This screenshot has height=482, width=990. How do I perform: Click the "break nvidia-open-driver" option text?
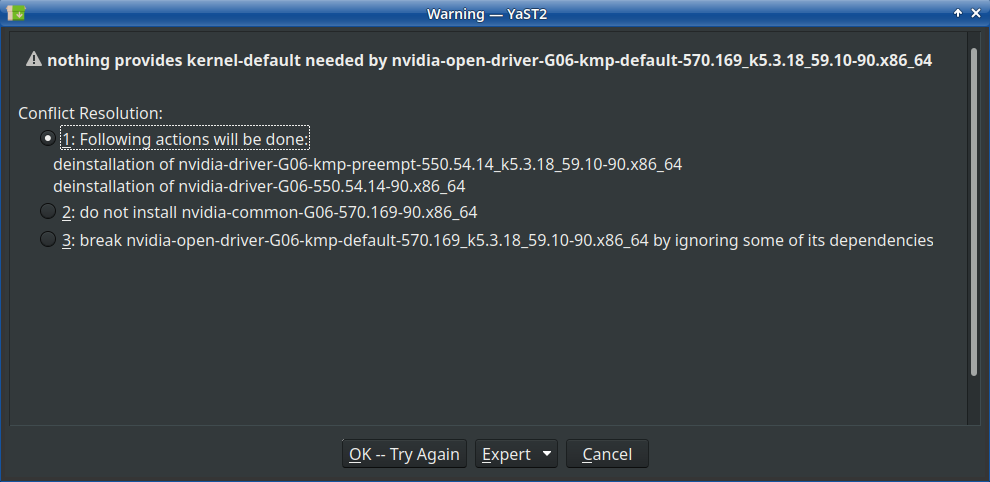[498, 240]
